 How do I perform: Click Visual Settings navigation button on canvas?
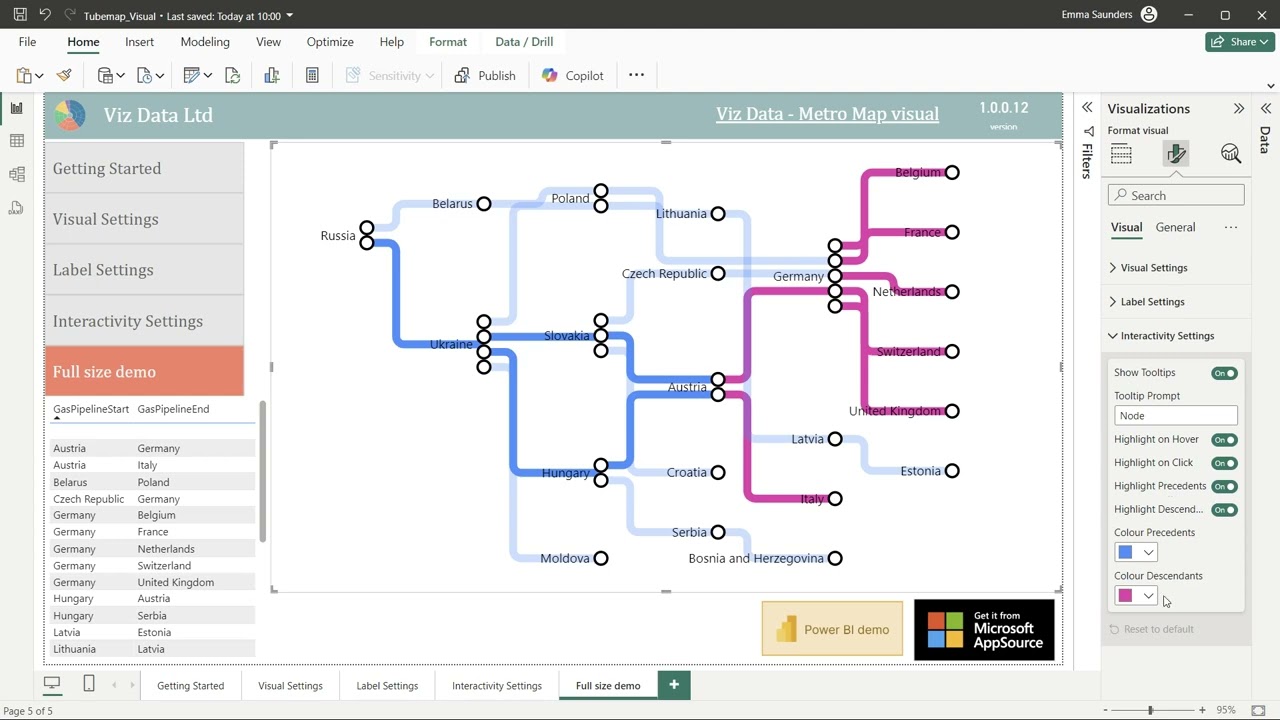[x=144, y=219]
